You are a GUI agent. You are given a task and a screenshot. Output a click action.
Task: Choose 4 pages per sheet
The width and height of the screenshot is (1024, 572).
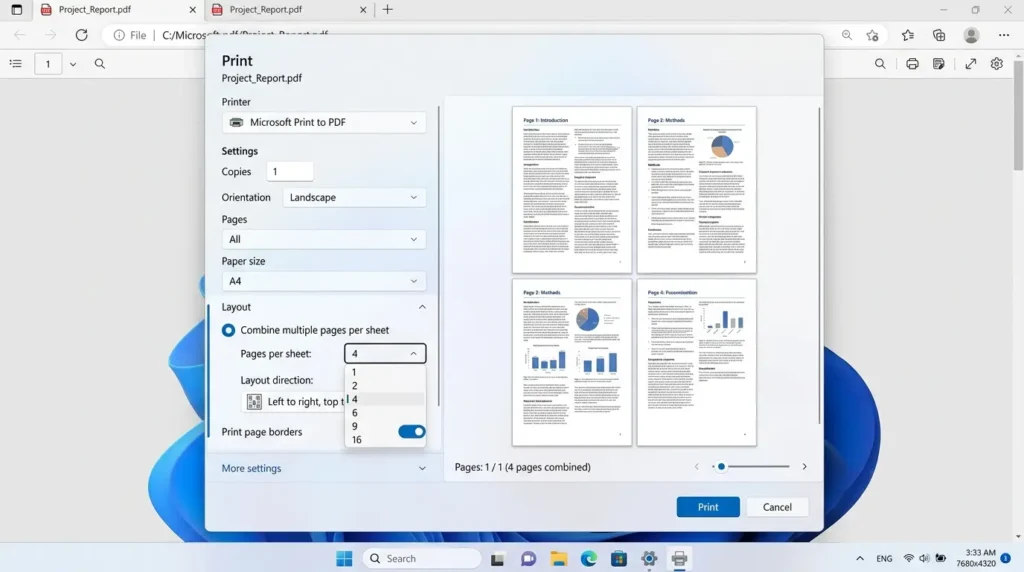click(x=385, y=399)
